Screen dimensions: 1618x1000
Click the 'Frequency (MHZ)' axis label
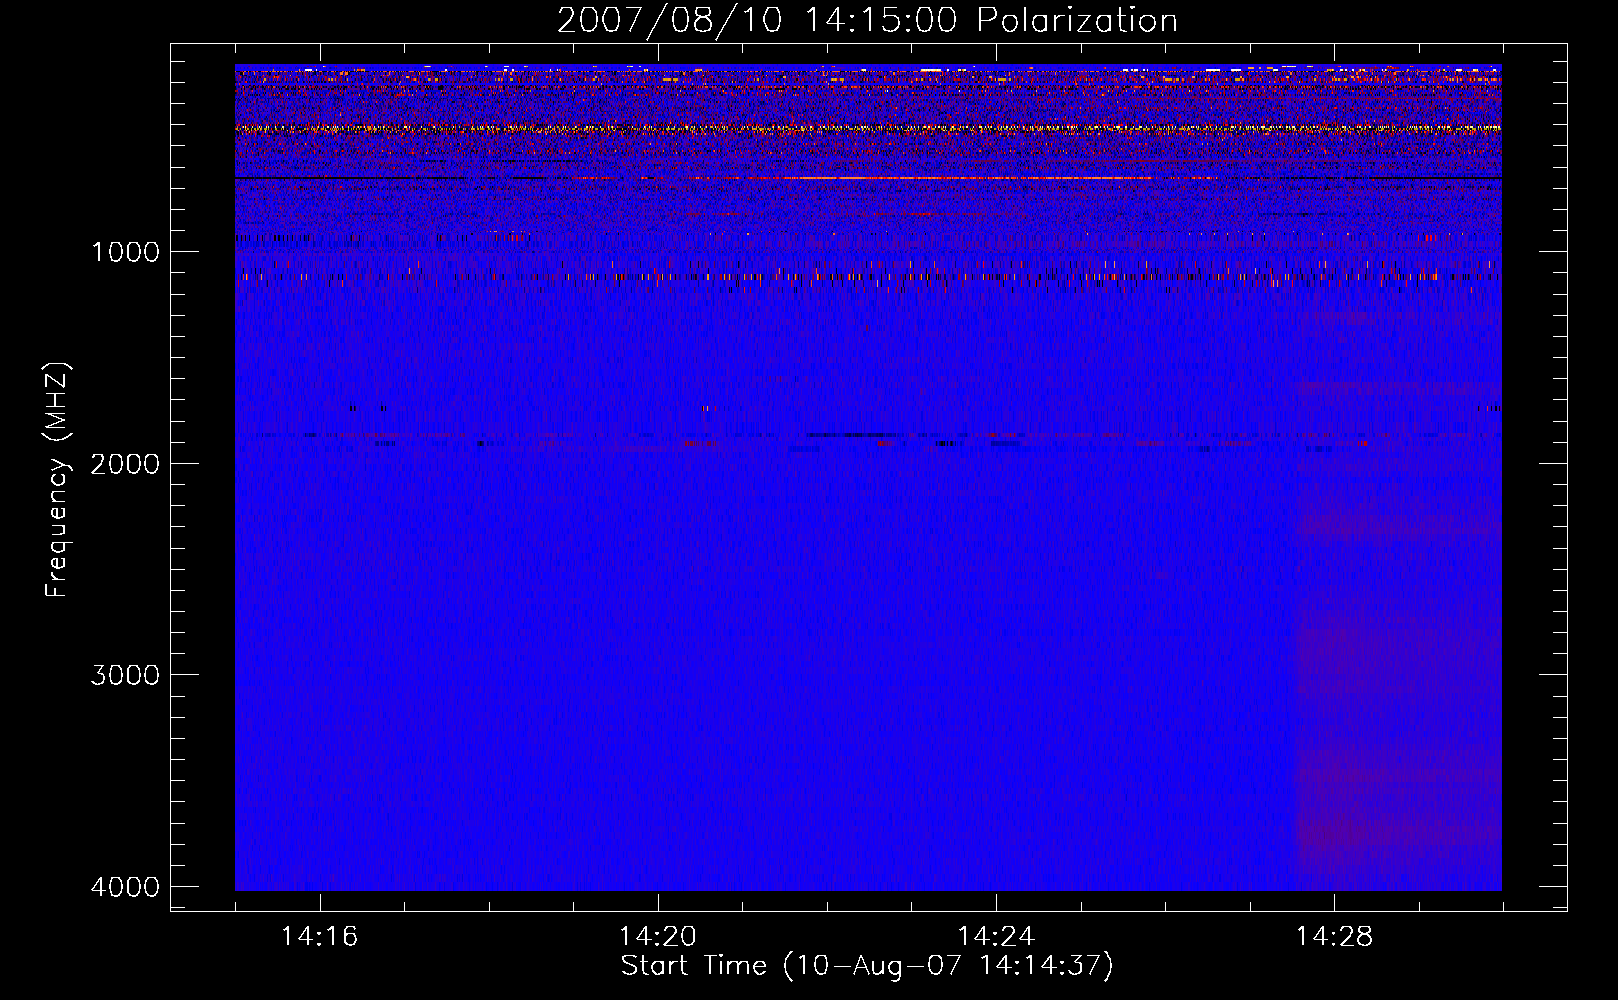pos(57,480)
